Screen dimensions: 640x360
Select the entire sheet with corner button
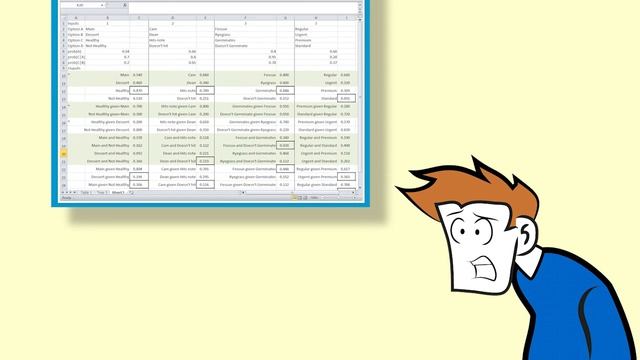click(x=63, y=18)
